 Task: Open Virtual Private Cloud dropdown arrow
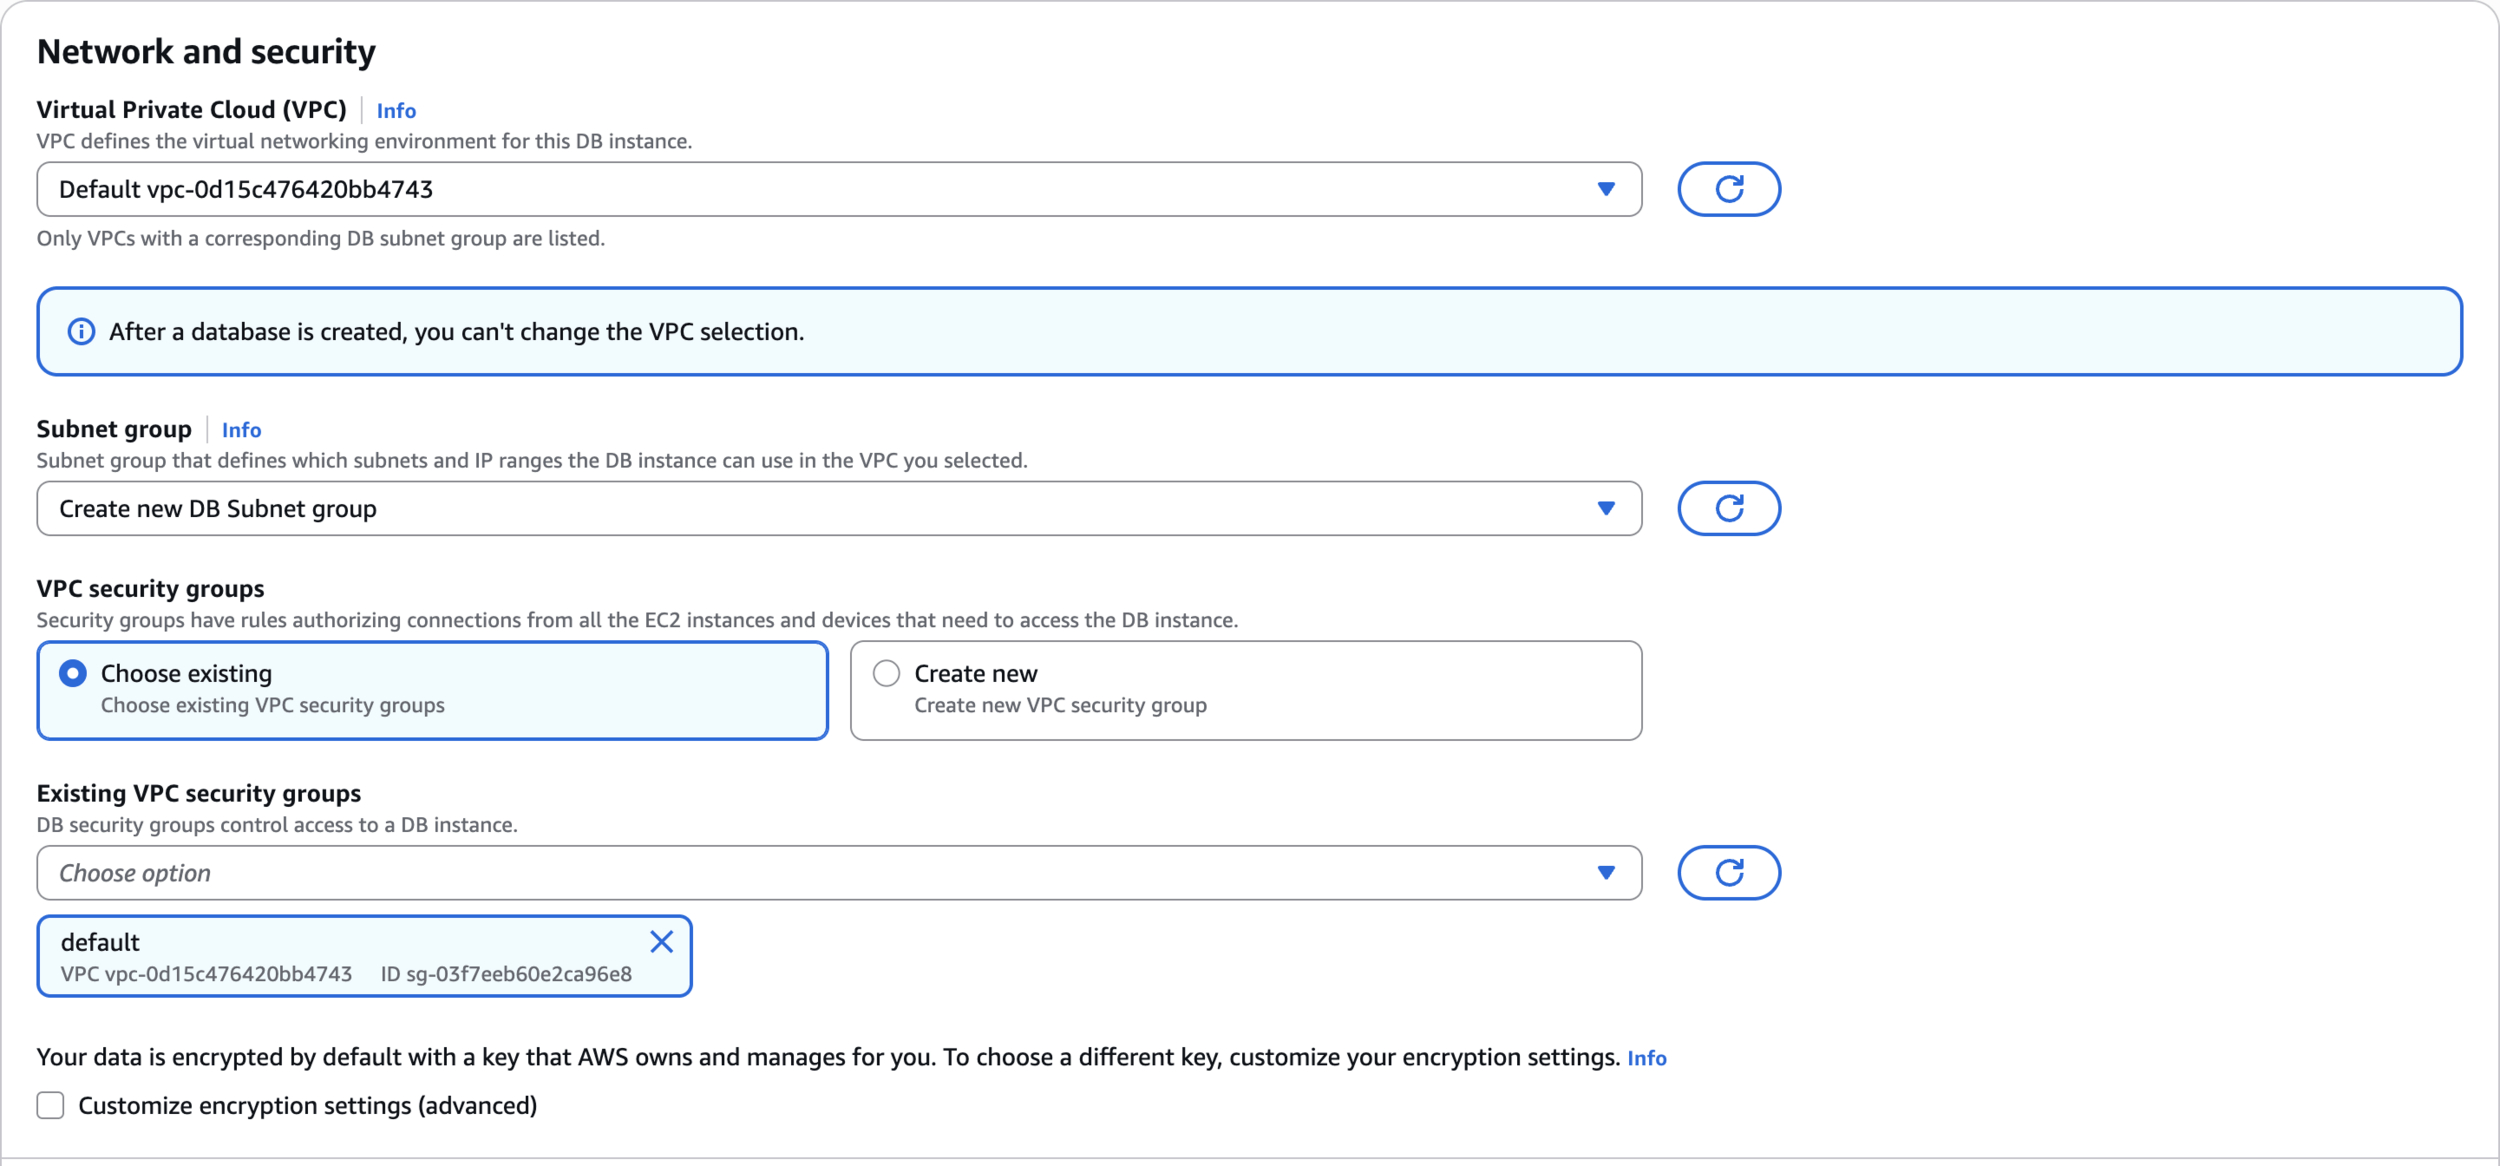click(x=1606, y=189)
